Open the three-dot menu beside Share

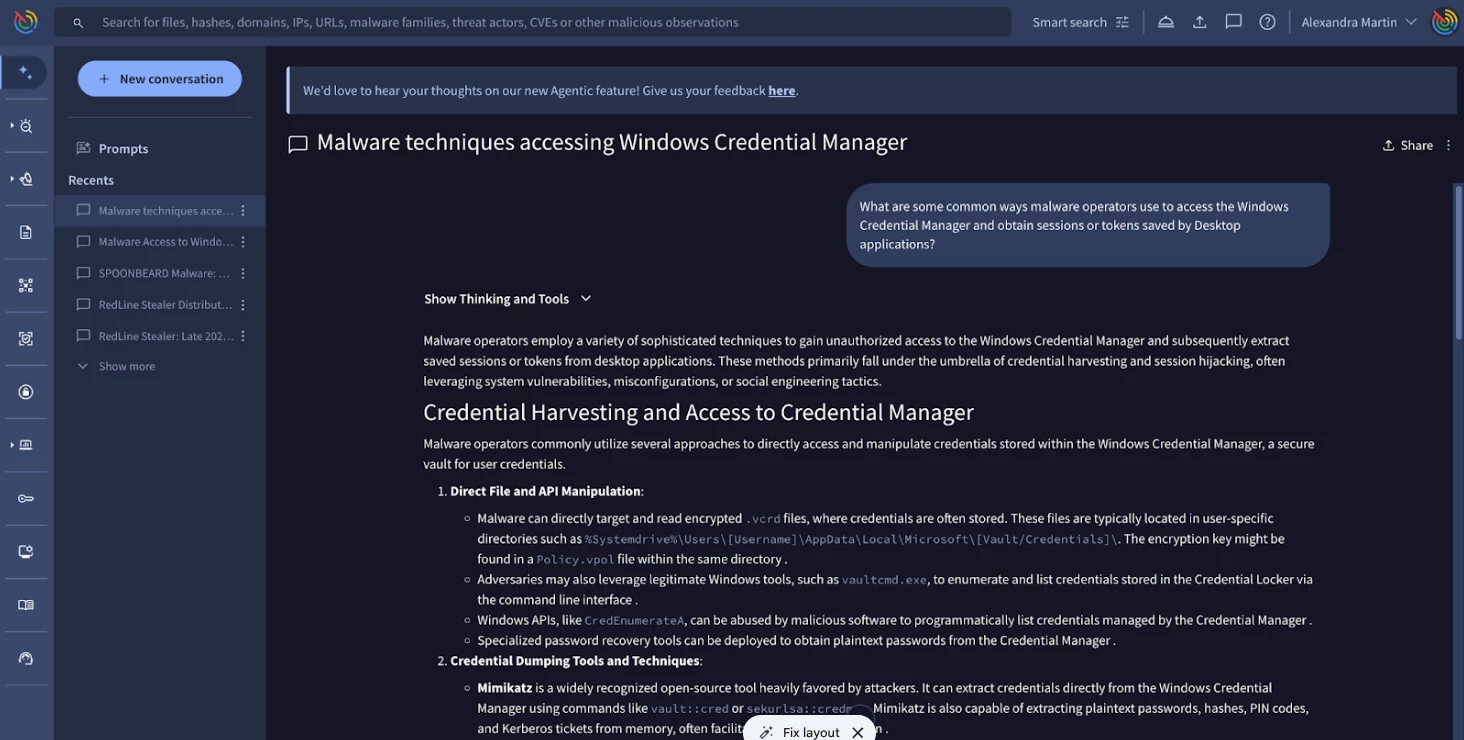(1448, 145)
